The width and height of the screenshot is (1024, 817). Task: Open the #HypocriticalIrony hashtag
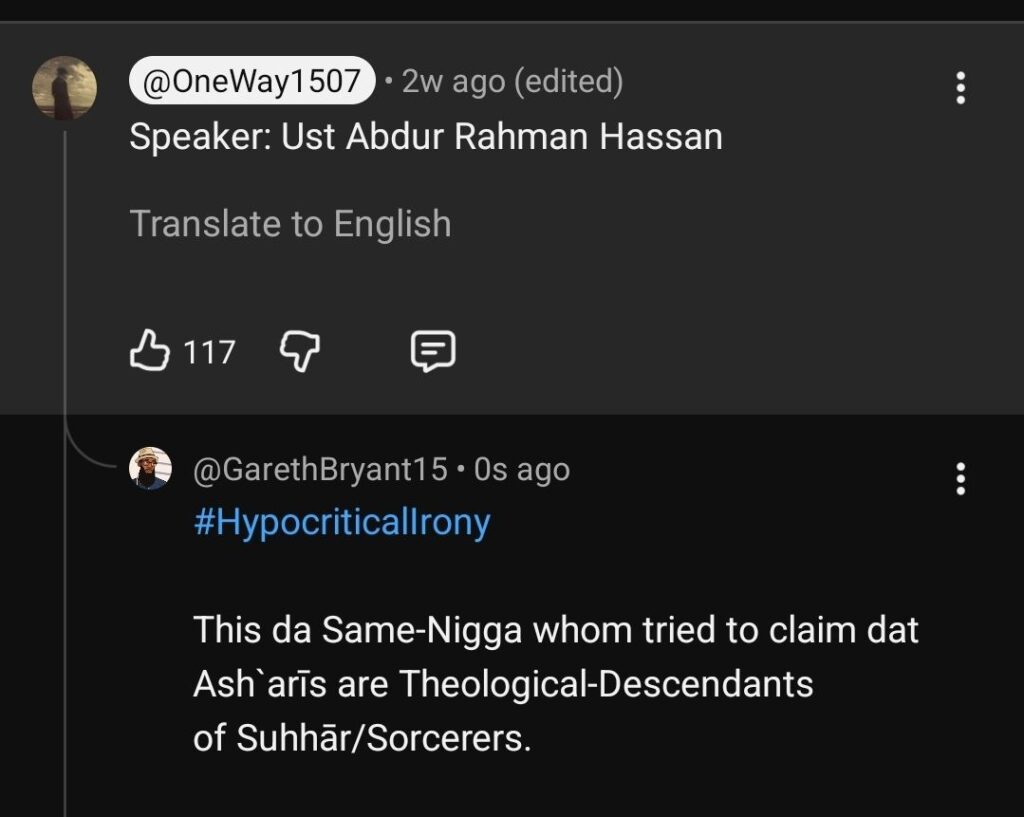pyautogui.click(x=342, y=522)
